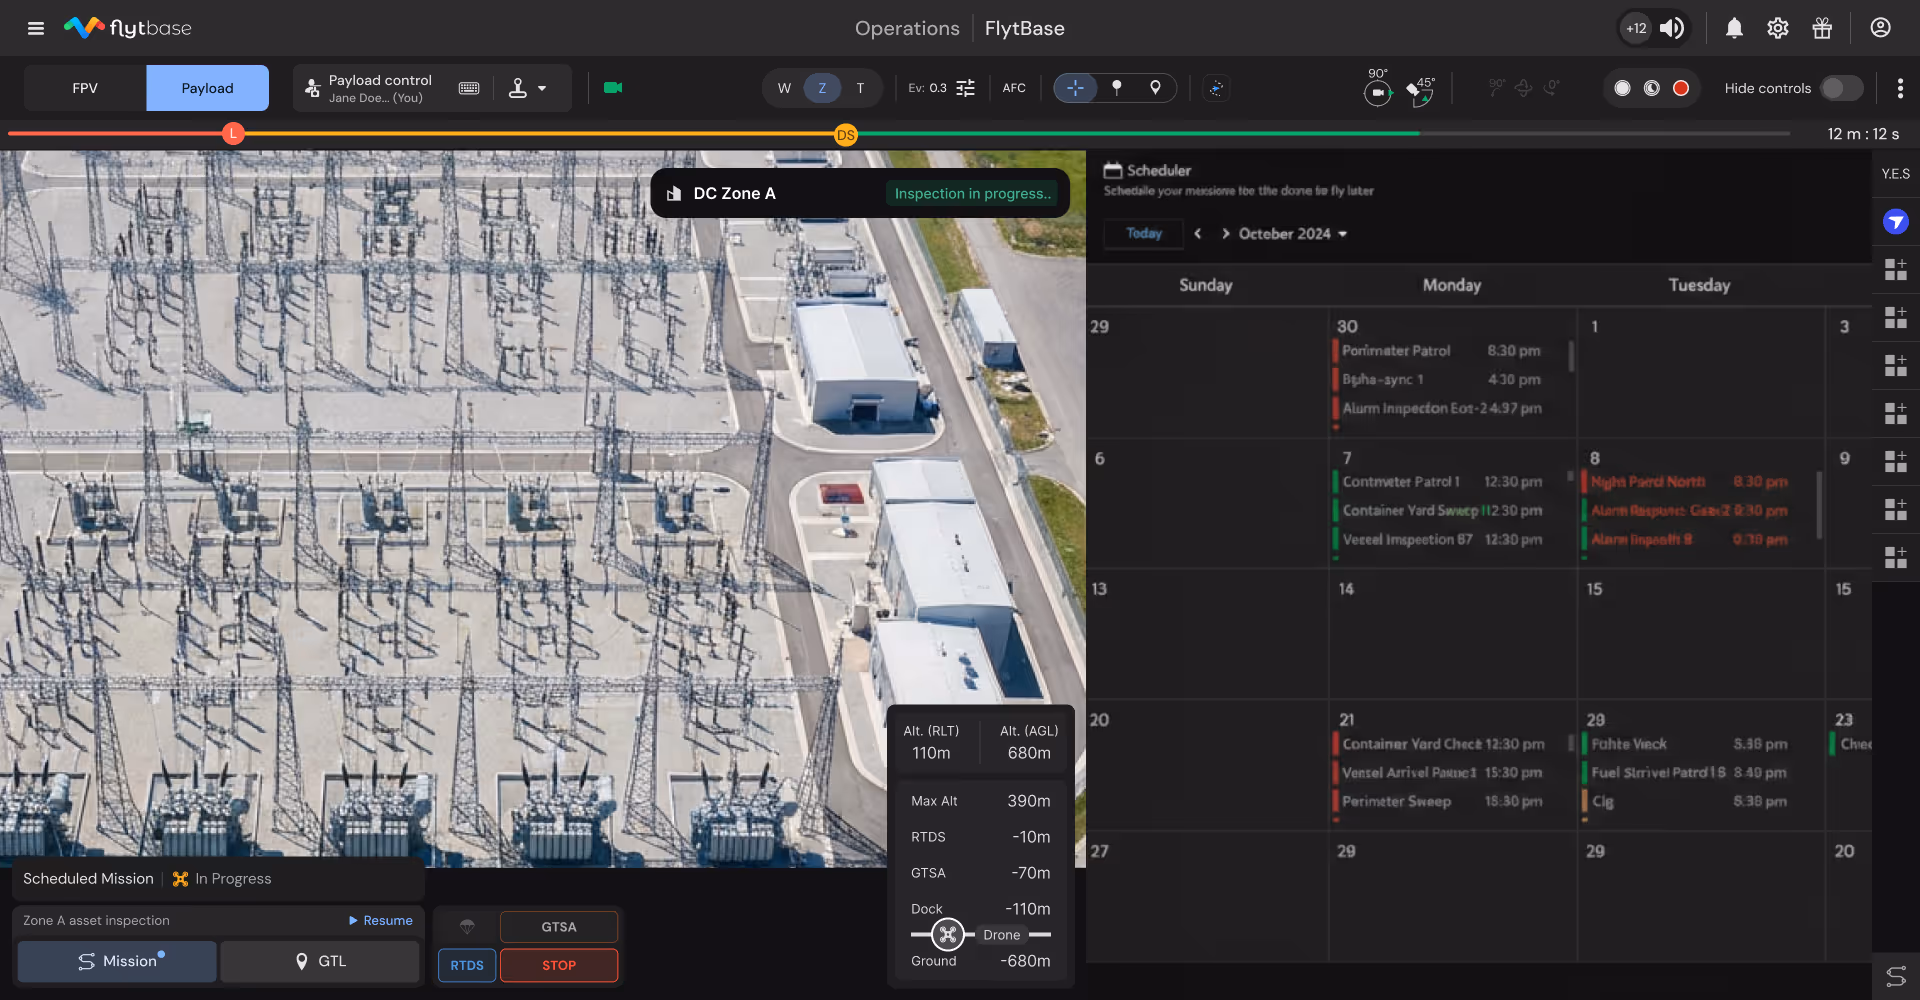The width and height of the screenshot is (1920, 1000).
Task: Click the GTL button
Action: pyautogui.click(x=320, y=961)
